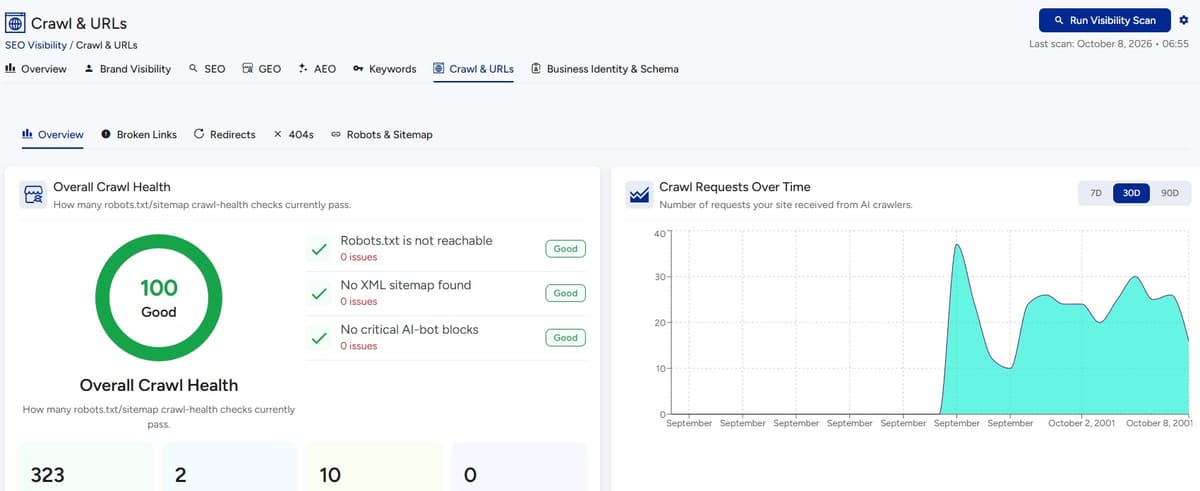Click the Robots & Sitemap link icon
Screen dimensions: 1200x491
(x=336, y=134)
